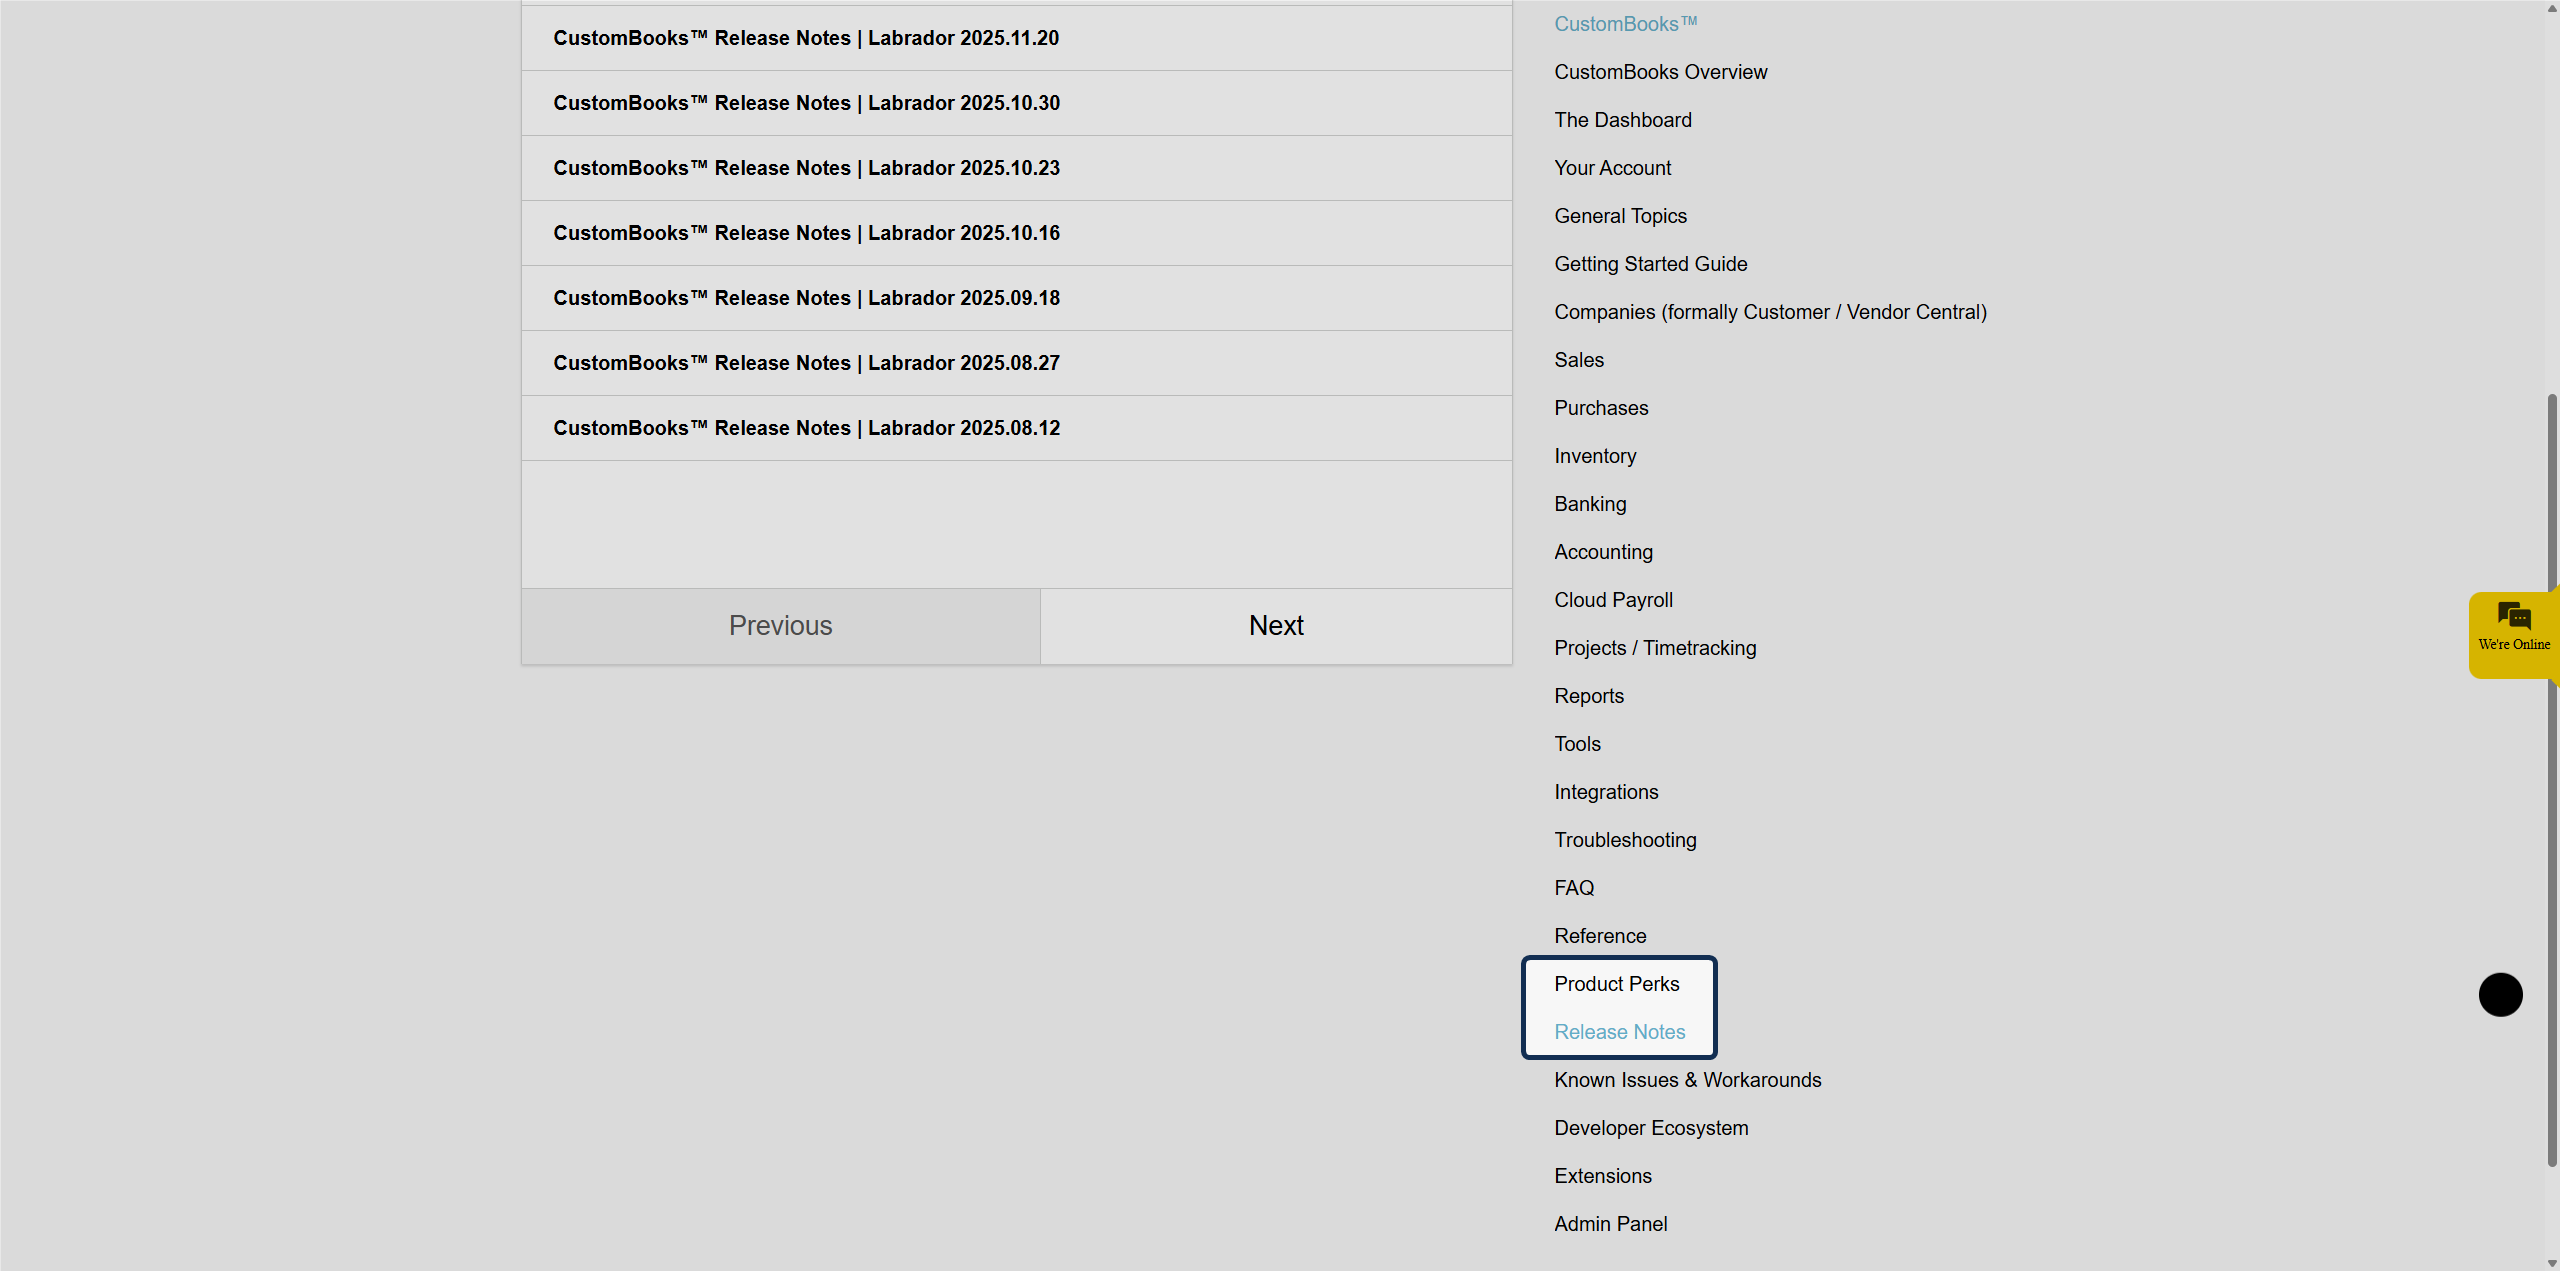This screenshot has height=1271, width=2560.
Task: Navigate to Getting Started Guide
Action: point(1650,264)
